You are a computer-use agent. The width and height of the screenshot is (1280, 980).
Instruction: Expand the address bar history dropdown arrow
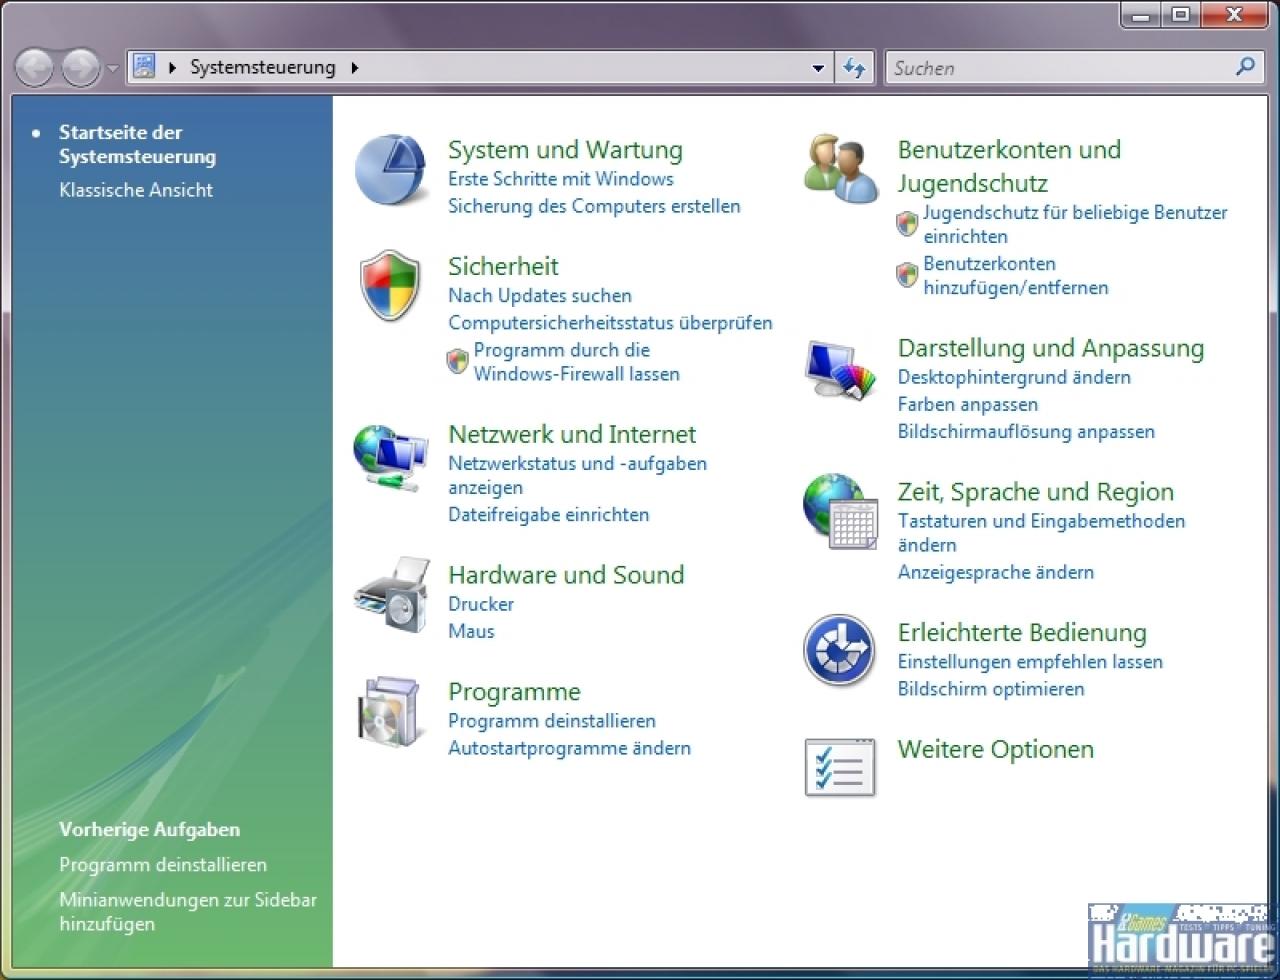(x=819, y=68)
